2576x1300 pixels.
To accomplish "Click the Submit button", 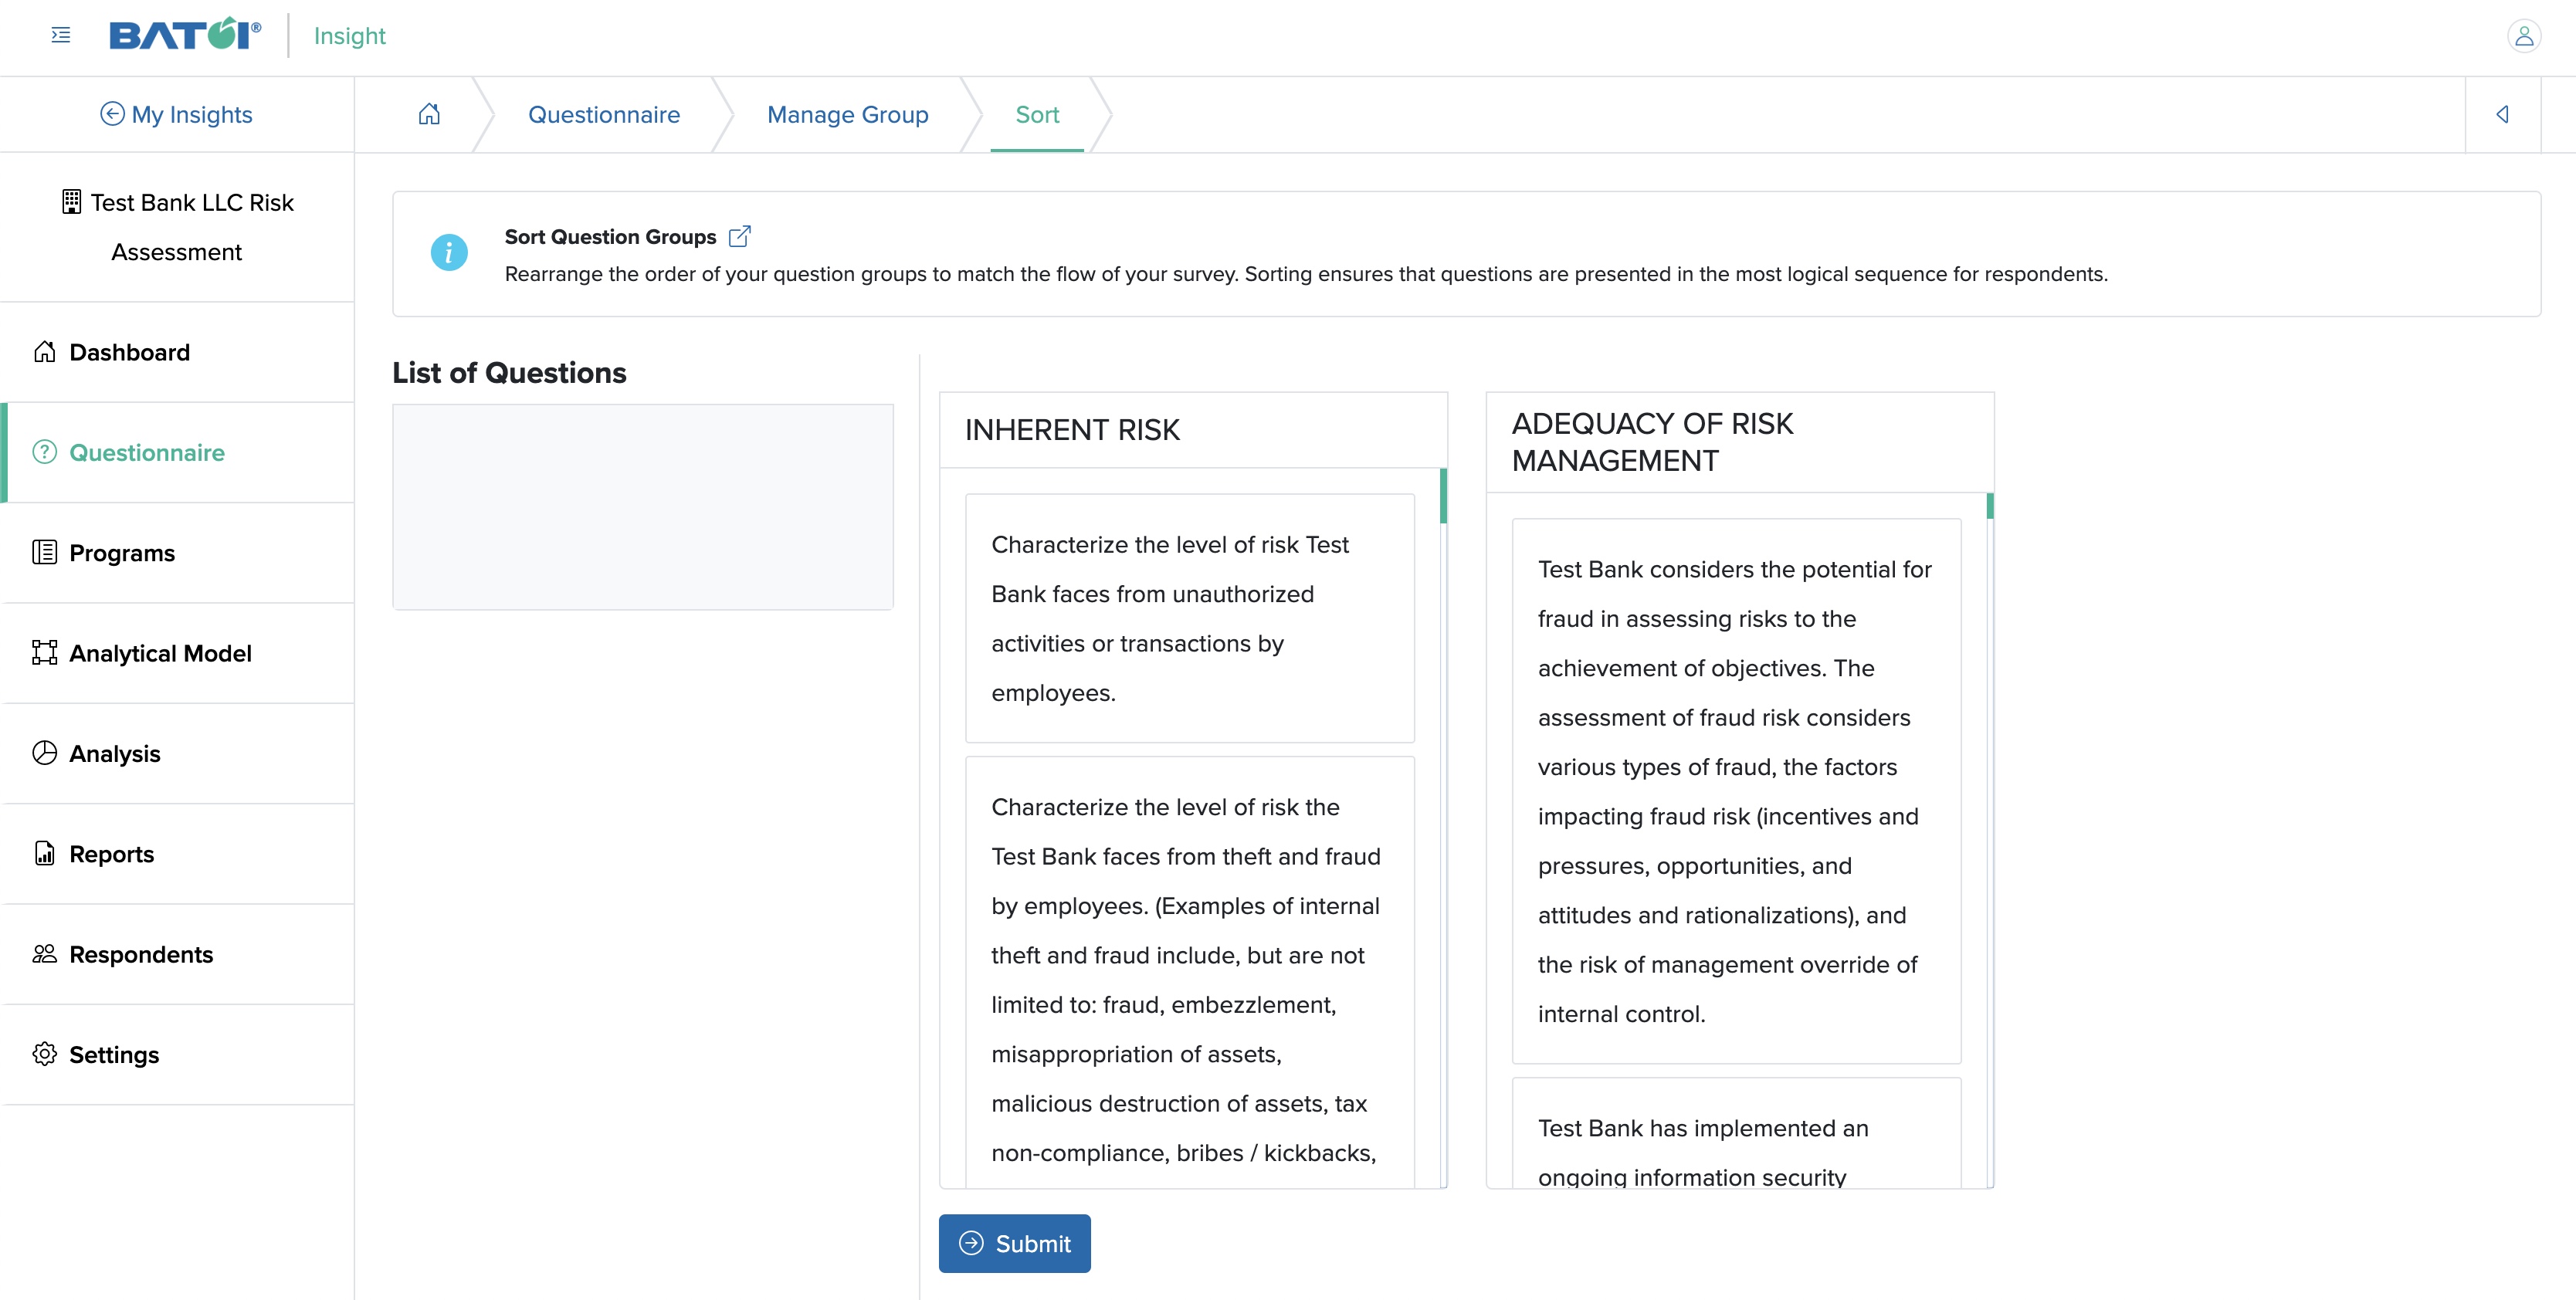I will point(1014,1243).
